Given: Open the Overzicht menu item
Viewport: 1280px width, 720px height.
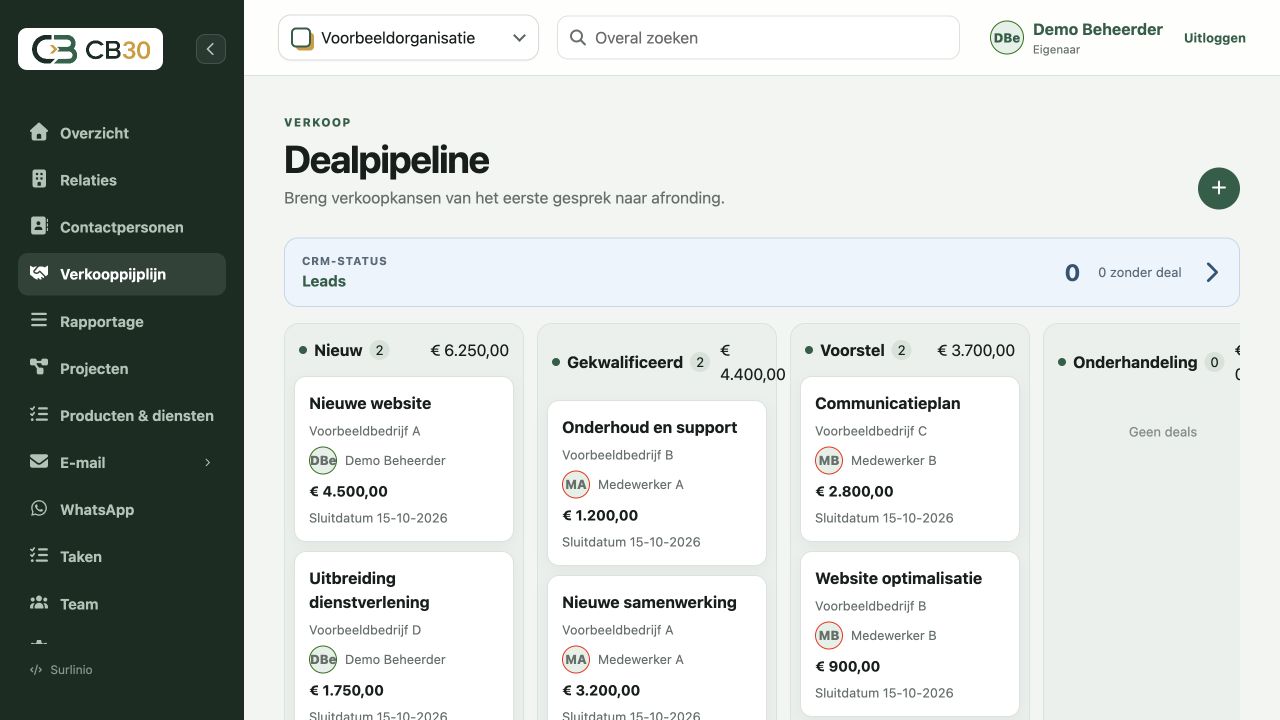Looking at the screenshot, I should coord(122,133).
